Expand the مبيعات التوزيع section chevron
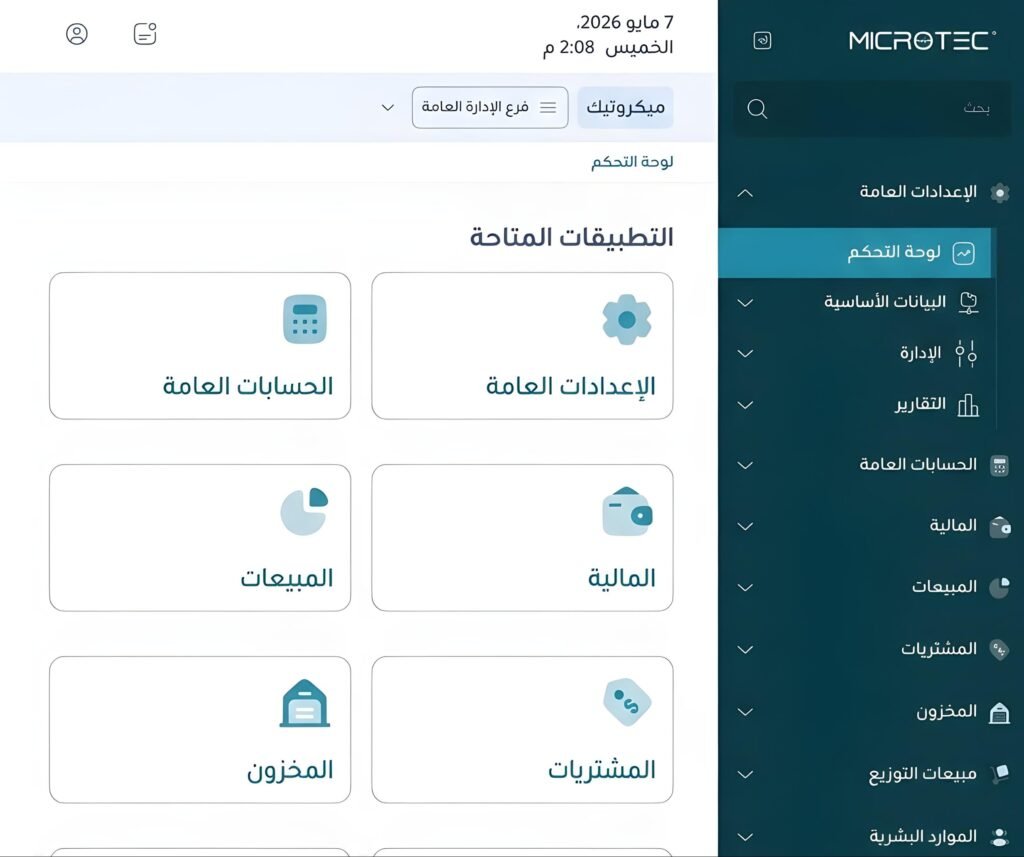This screenshot has height=857, width=1024. pos(745,775)
